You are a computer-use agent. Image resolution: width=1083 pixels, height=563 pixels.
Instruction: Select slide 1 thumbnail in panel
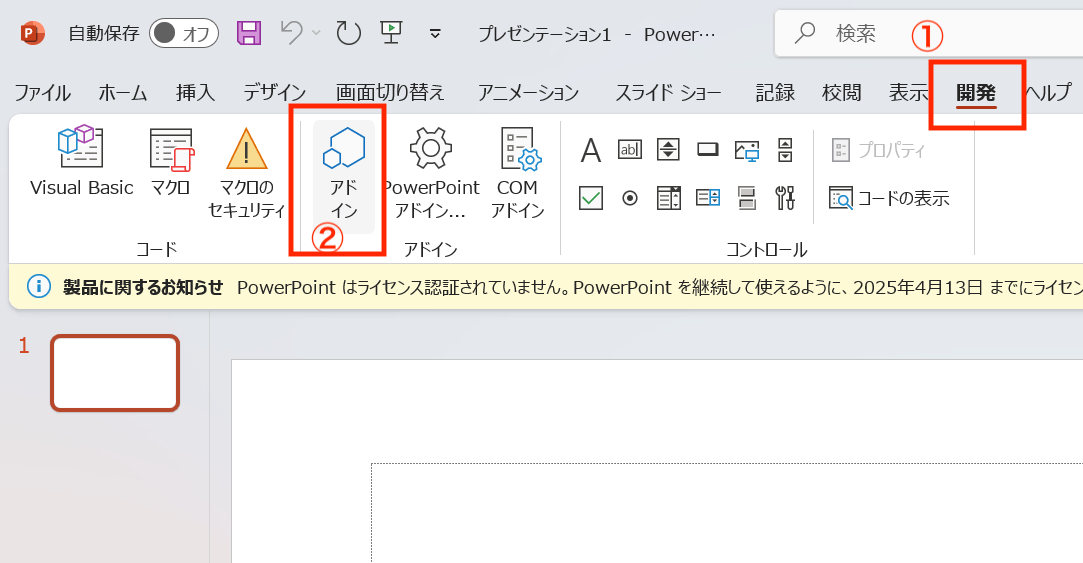point(115,373)
